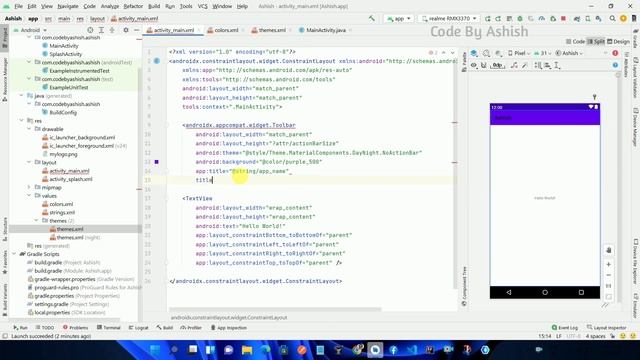This screenshot has width=640, height=360.
Task: Open the Problems tool window
Action: click(76, 327)
